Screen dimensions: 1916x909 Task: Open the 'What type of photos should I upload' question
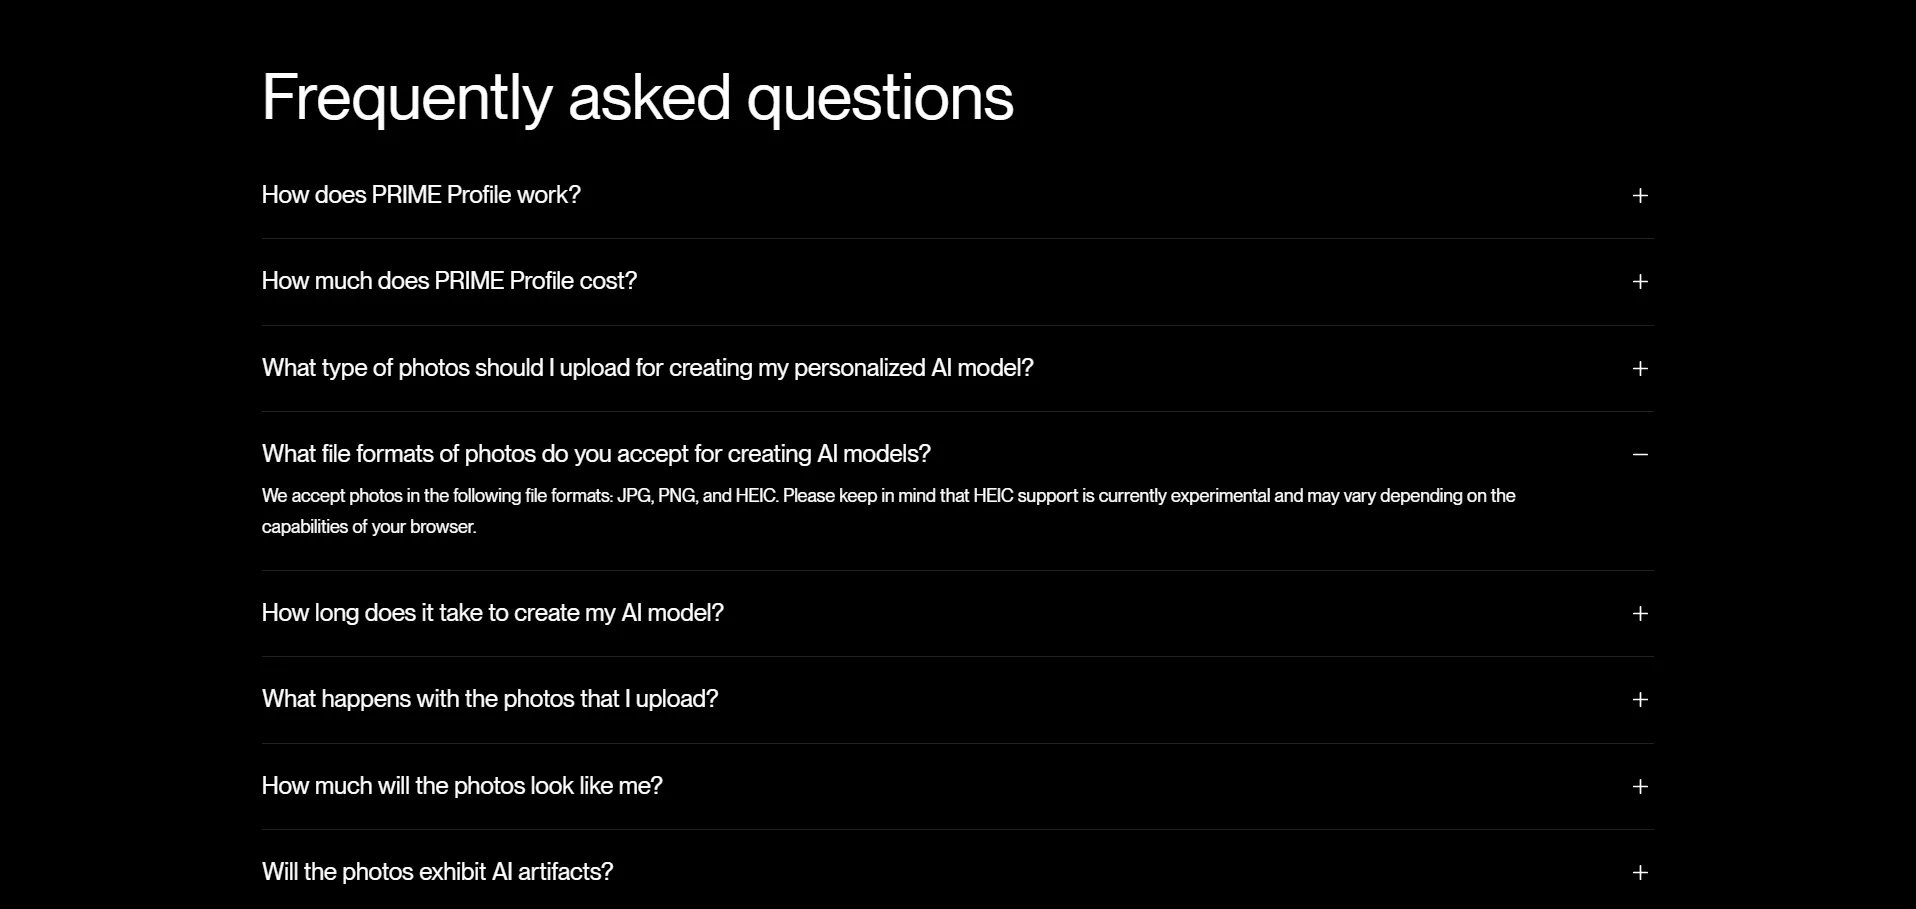pos(647,368)
